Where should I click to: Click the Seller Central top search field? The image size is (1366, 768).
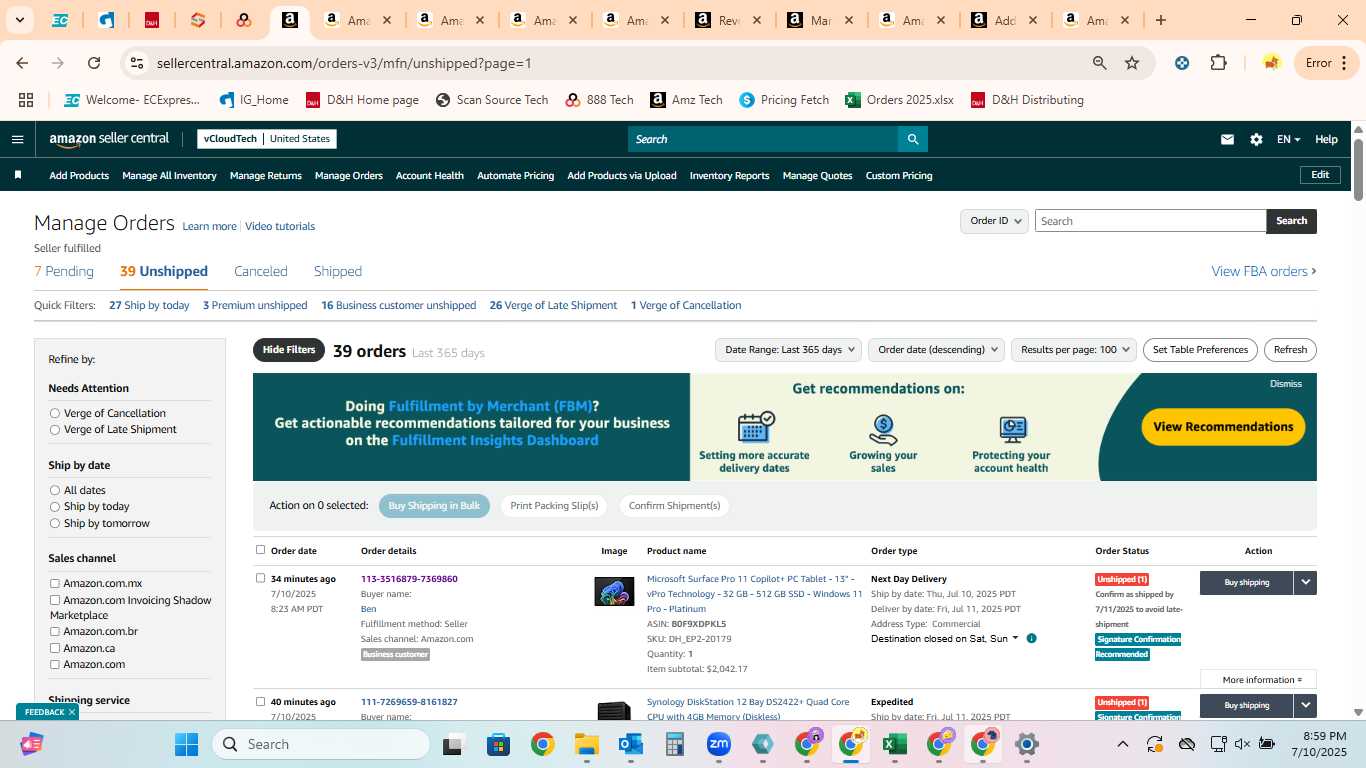point(763,139)
